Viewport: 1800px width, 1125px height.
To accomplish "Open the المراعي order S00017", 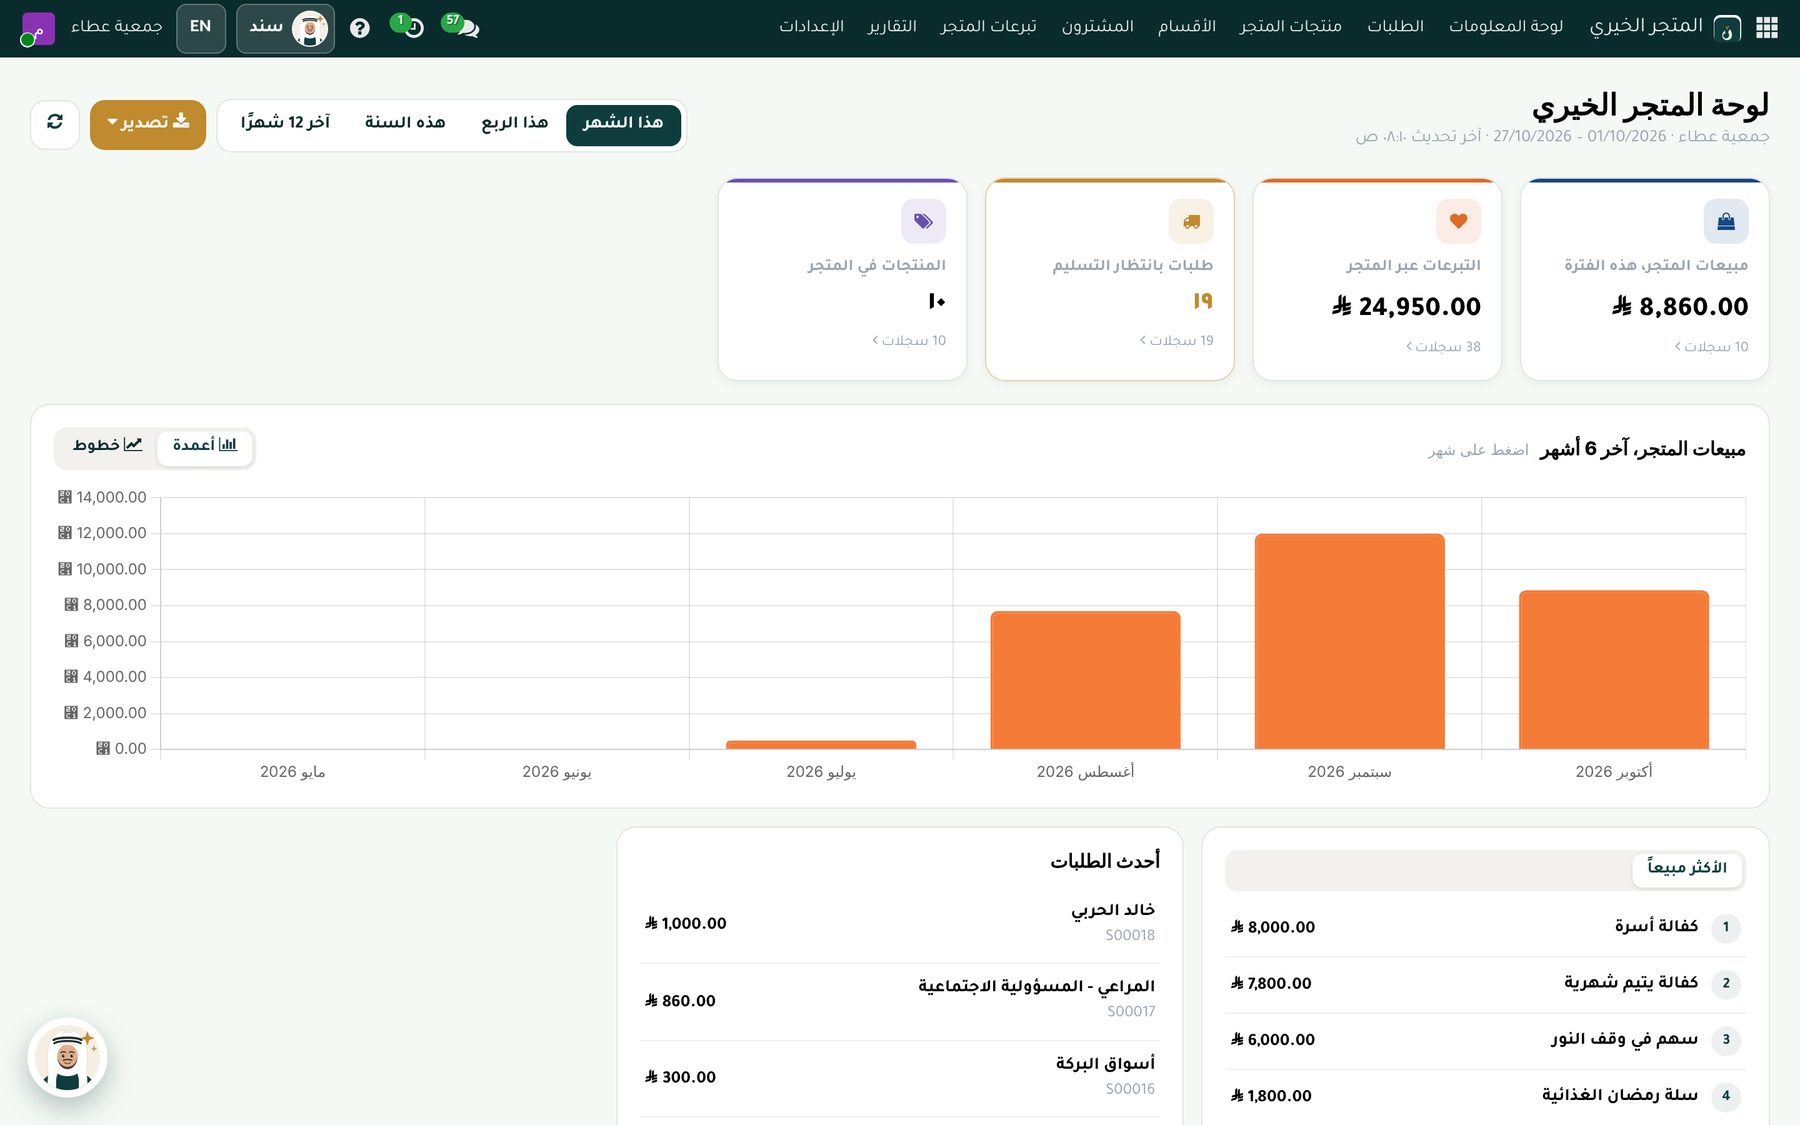I will [x=900, y=1000].
